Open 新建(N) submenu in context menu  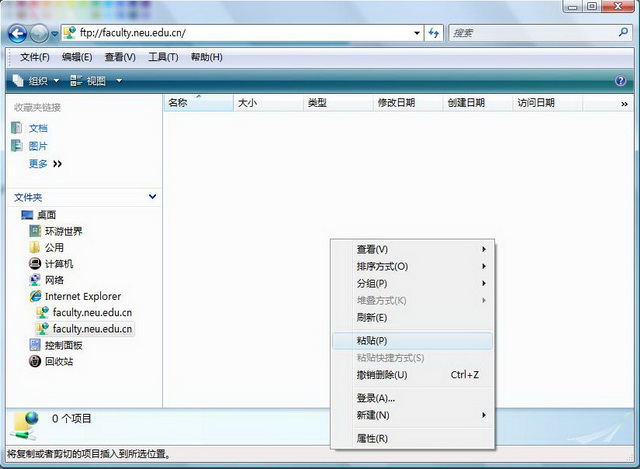pos(413,415)
